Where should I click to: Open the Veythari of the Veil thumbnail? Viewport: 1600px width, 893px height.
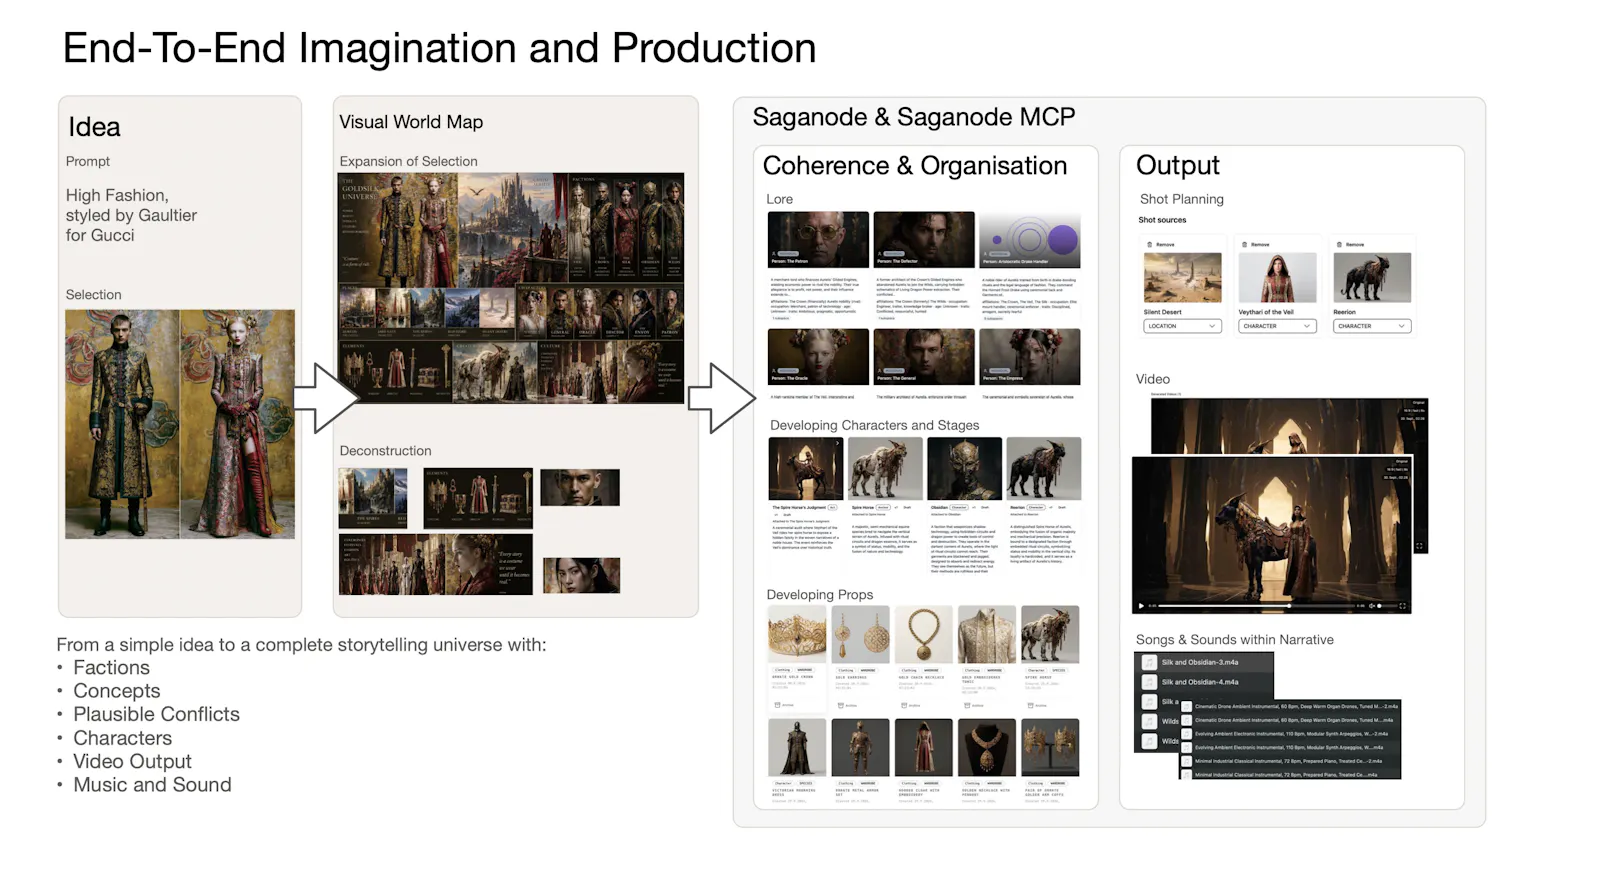1277,278
